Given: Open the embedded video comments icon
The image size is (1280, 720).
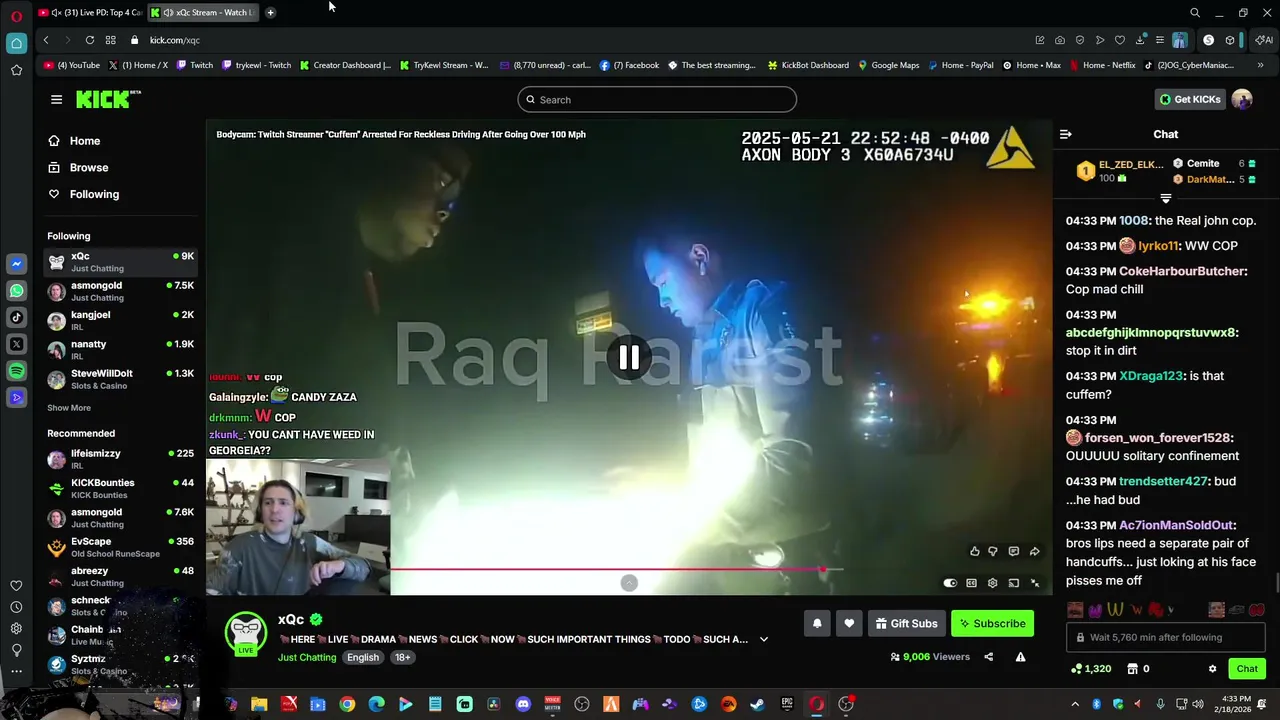Looking at the screenshot, I should (1013, 551).
